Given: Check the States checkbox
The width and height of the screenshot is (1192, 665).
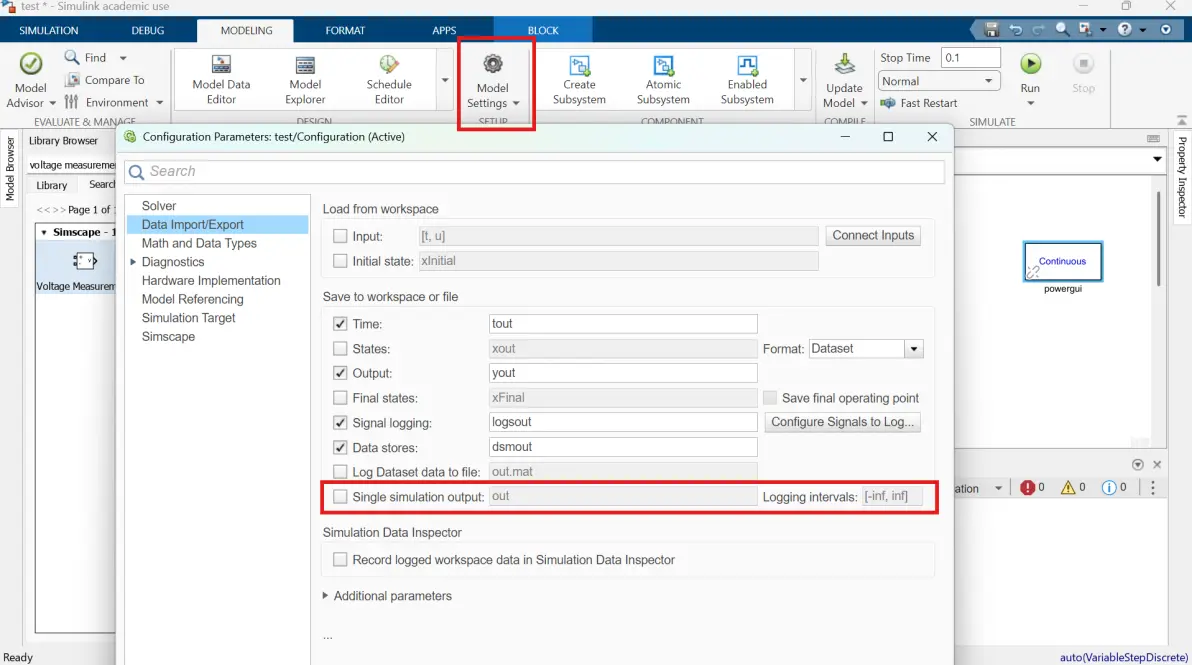Looking at the screenshot, I should [340, 349].
